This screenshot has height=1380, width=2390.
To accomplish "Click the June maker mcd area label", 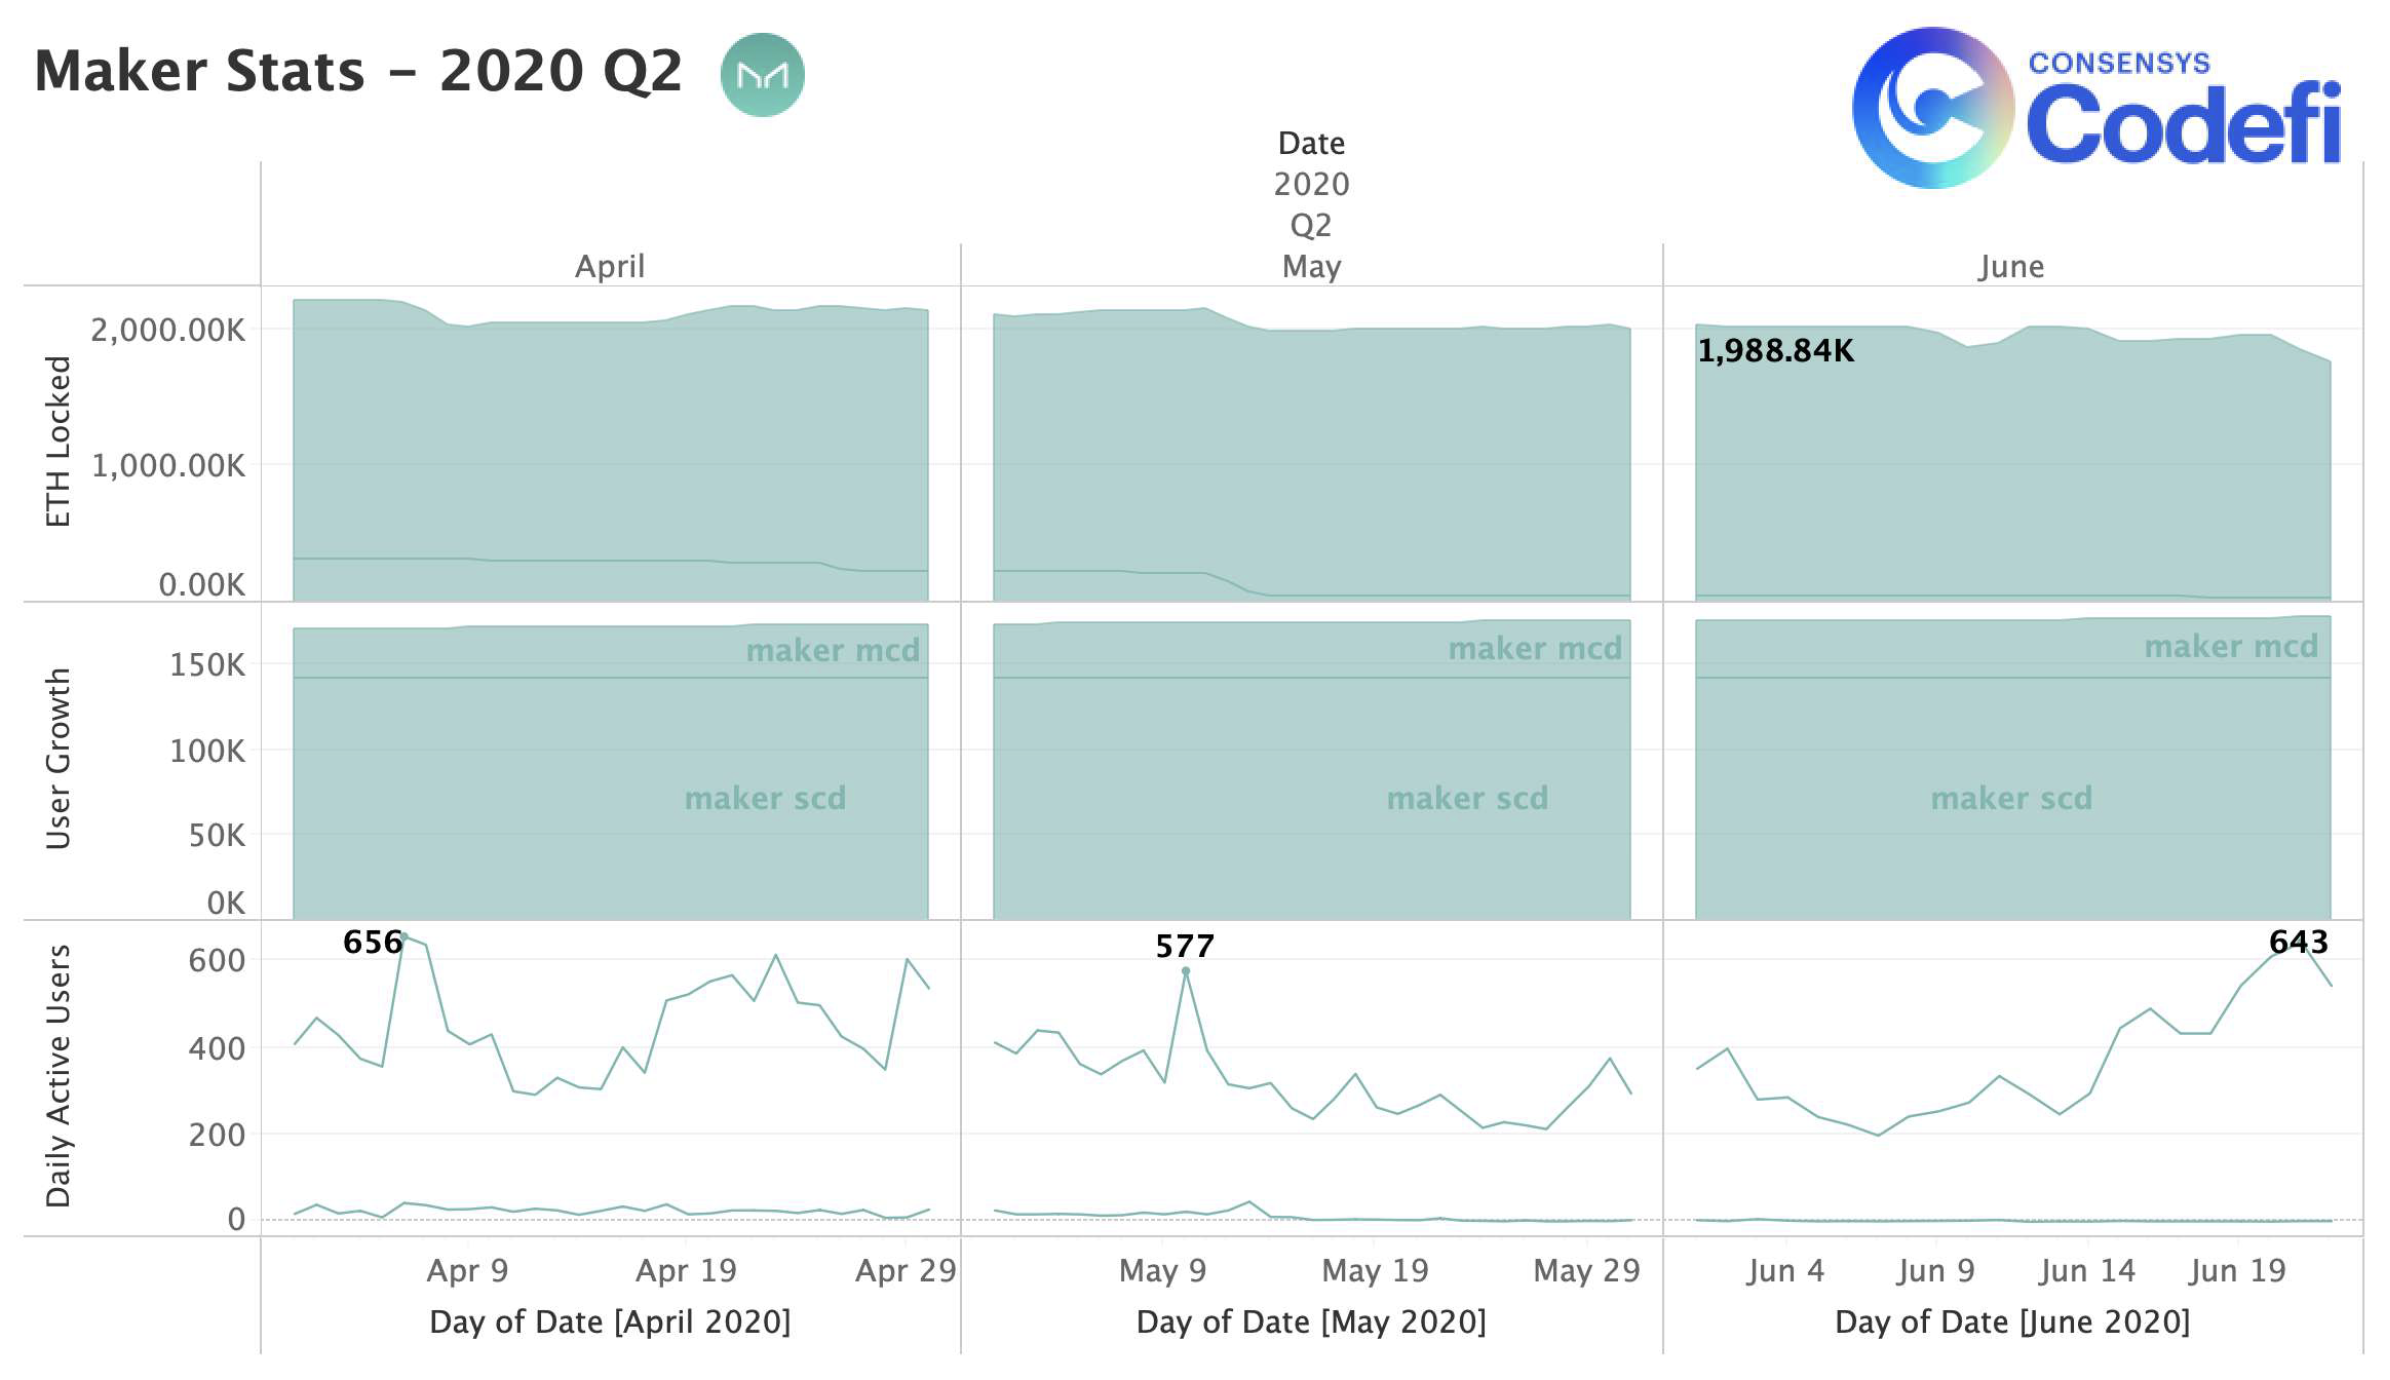I will pyautogui.click(x=2230, y=647).
